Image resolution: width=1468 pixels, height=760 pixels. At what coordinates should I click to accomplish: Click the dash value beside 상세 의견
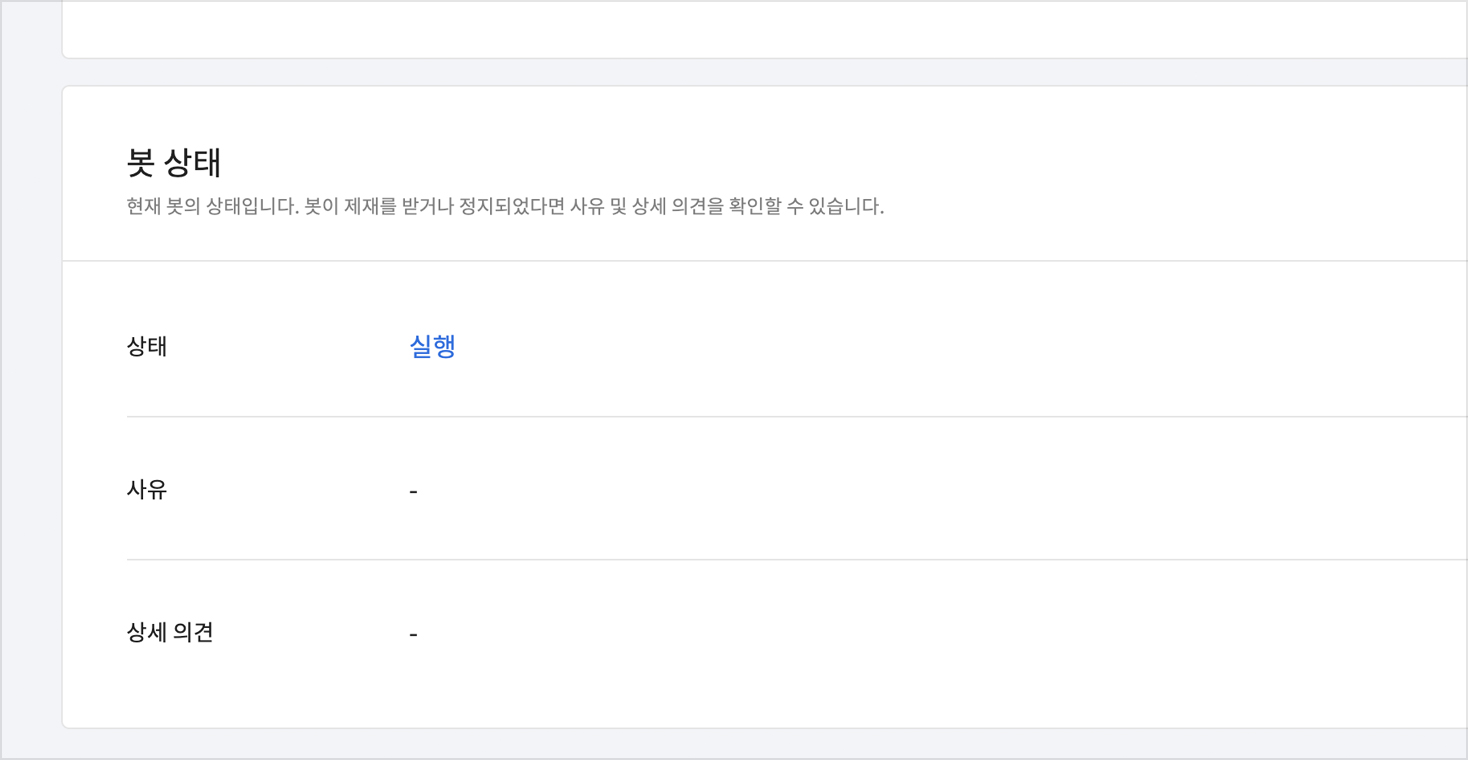point(413,634)
